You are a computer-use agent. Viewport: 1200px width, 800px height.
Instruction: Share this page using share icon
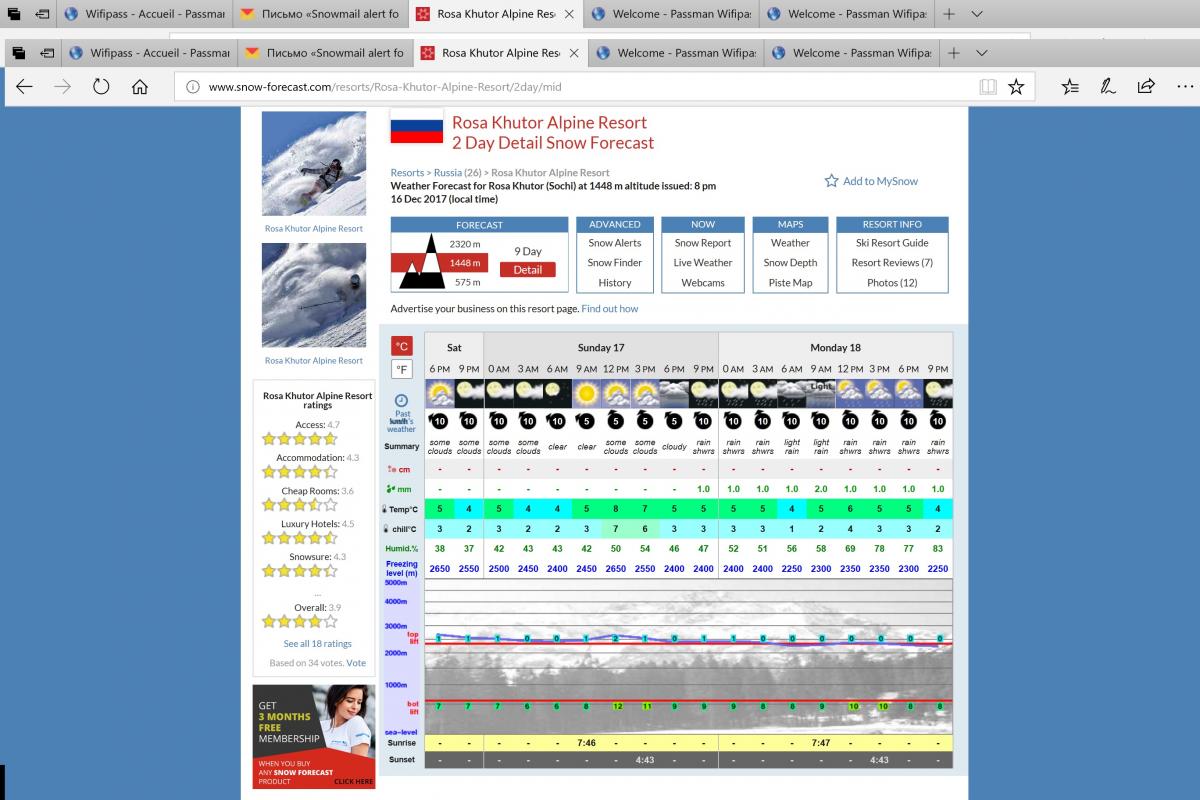pos(1146,87)
